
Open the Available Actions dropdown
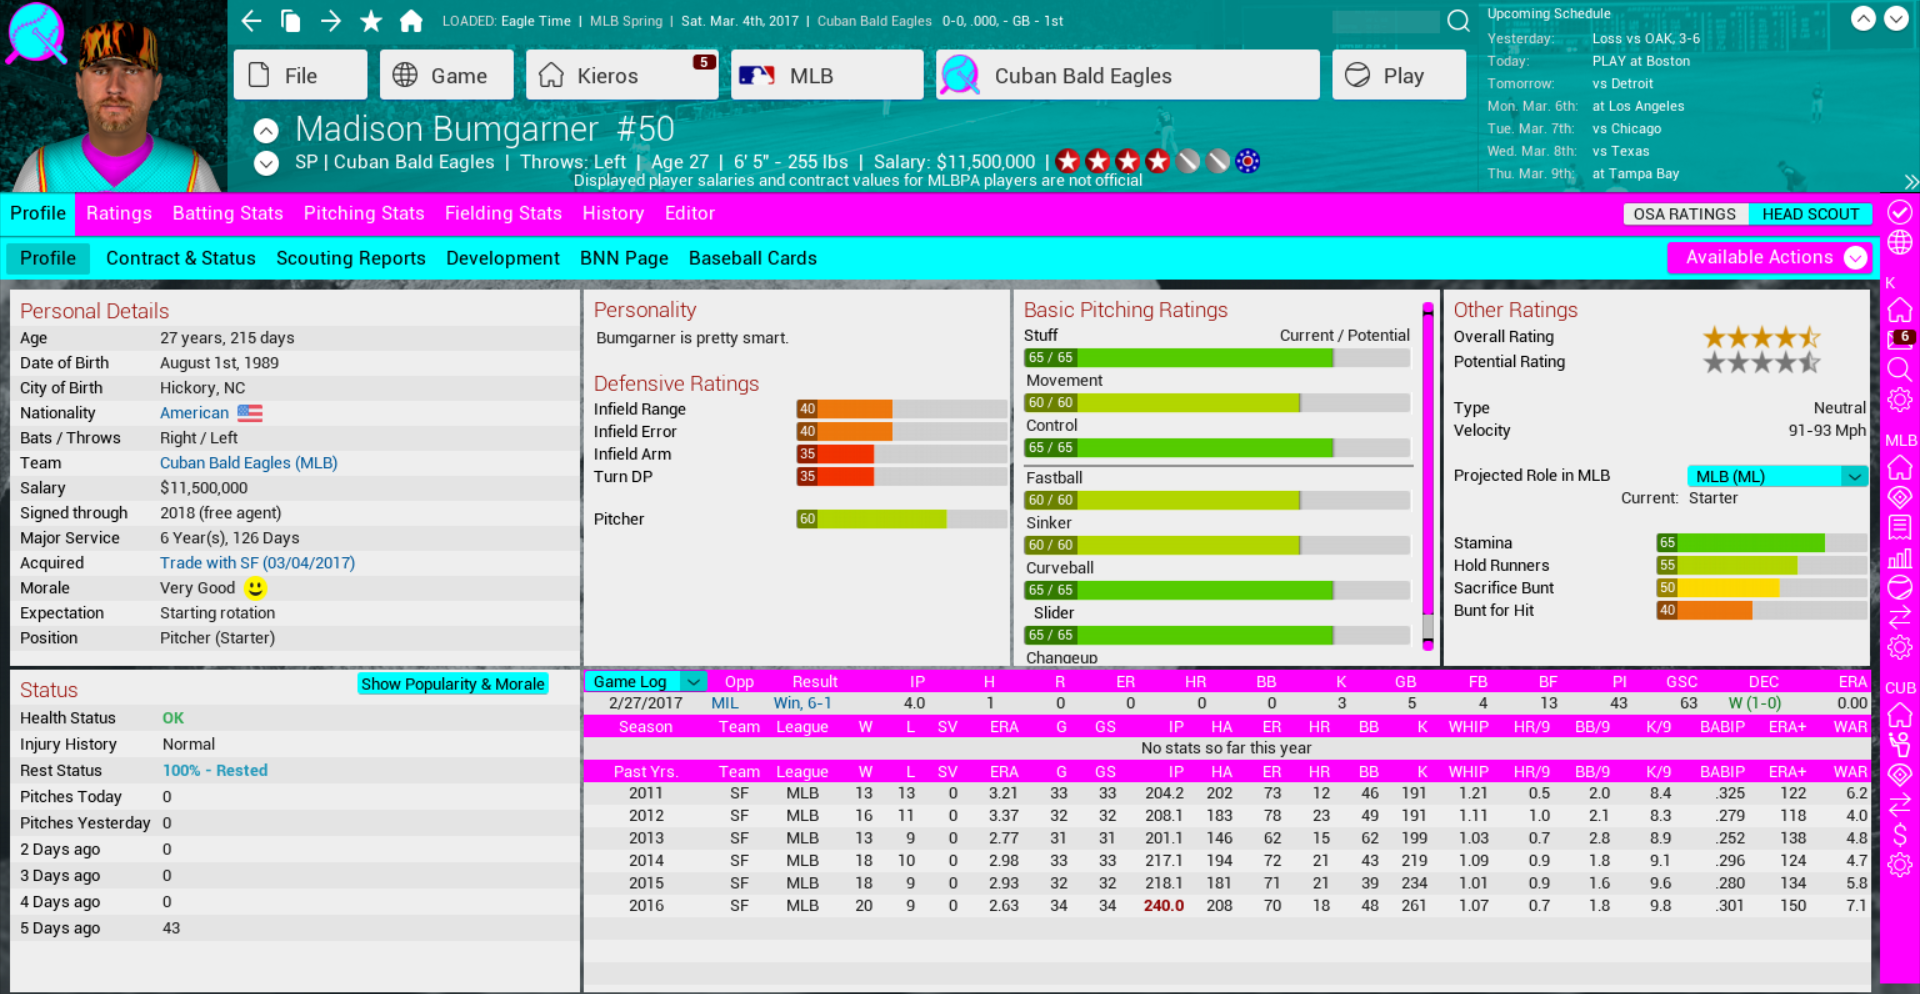pos(1769,258)
